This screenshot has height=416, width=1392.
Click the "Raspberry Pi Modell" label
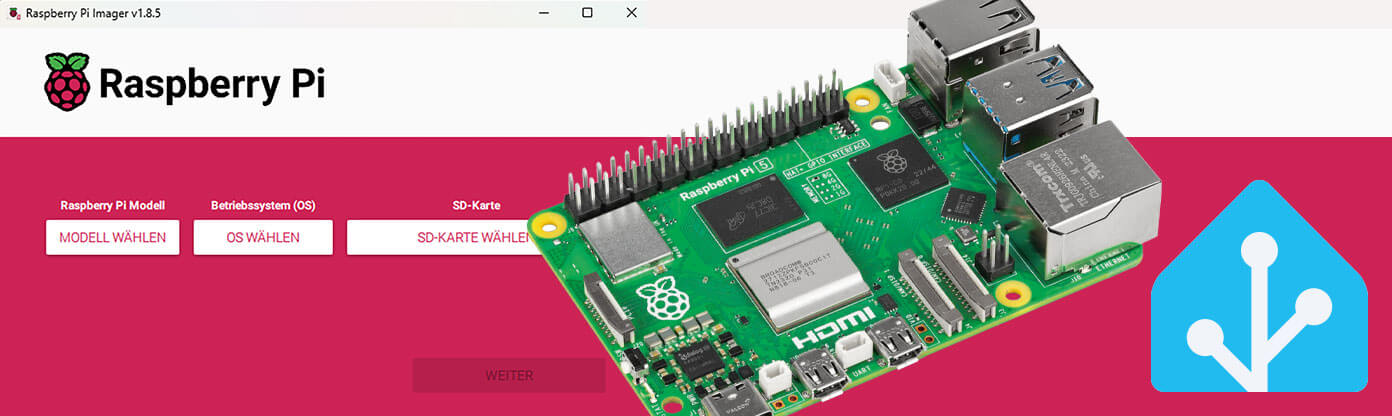pos(112,206)
